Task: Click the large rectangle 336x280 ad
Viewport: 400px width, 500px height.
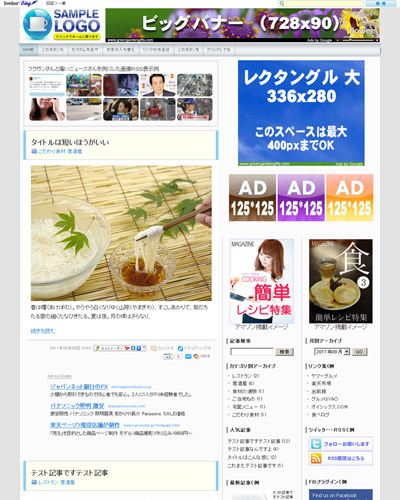Action: [301, 113]
